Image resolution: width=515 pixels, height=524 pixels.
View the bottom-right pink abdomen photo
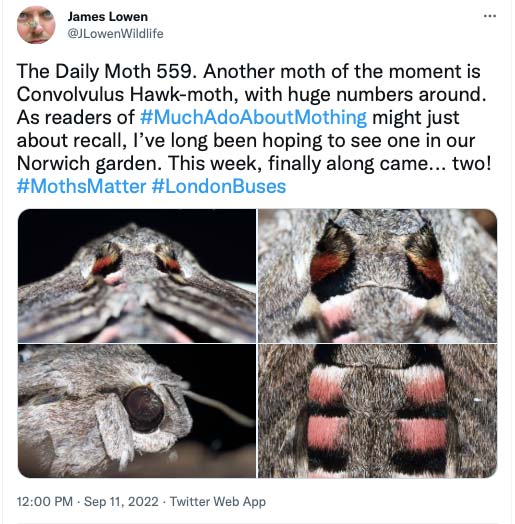click(378, 411)
